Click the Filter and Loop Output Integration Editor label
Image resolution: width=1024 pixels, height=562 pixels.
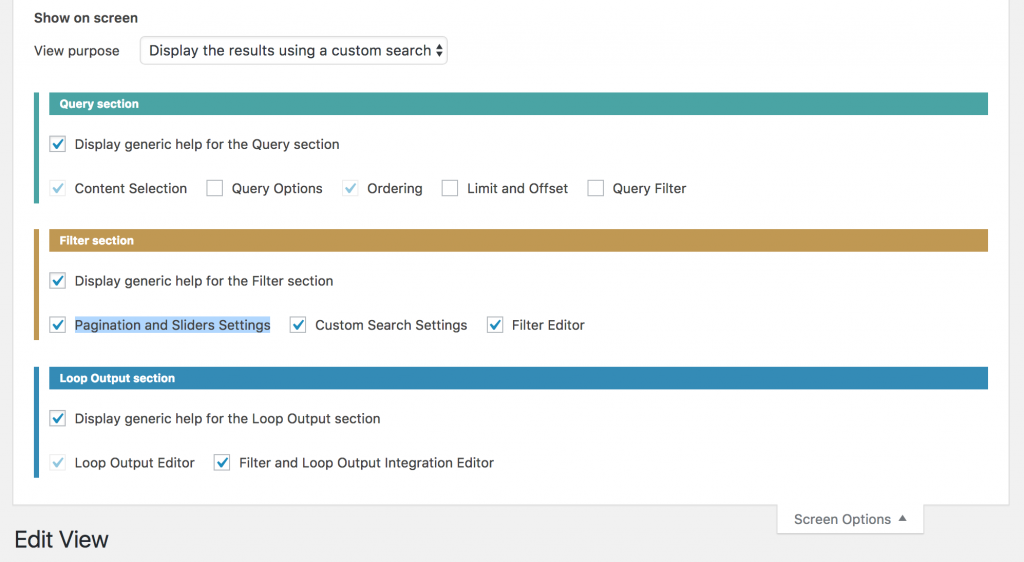[x=366, y=463]
